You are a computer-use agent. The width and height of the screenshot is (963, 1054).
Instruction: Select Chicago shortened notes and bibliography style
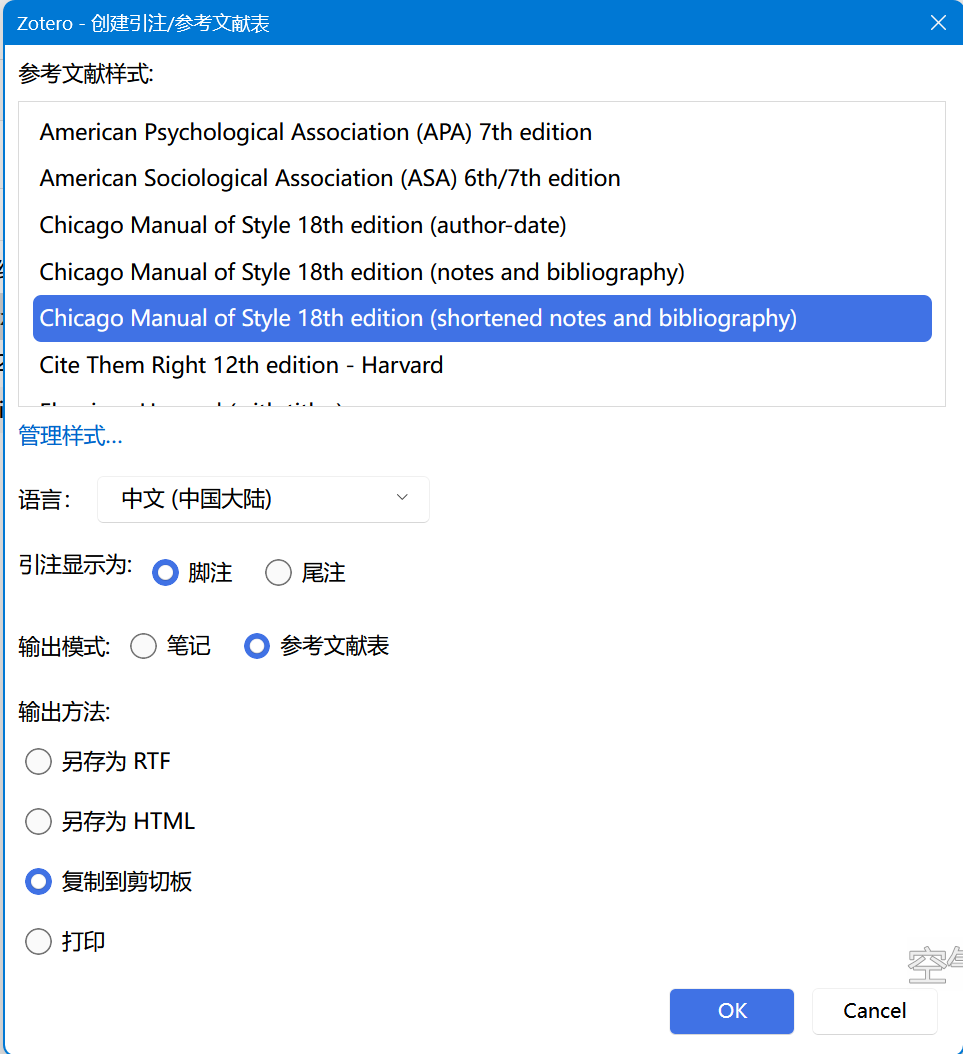pyautogui.click(x=418, y=319)
